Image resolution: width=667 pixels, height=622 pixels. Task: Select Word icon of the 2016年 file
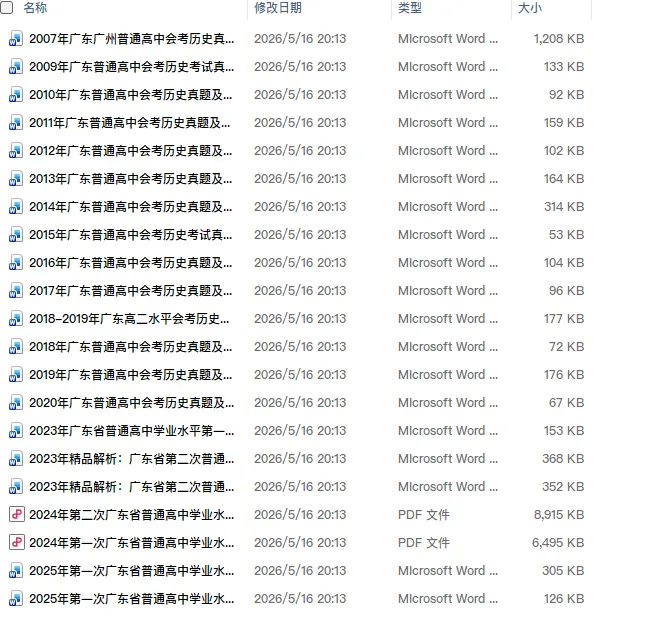[16, 262]
